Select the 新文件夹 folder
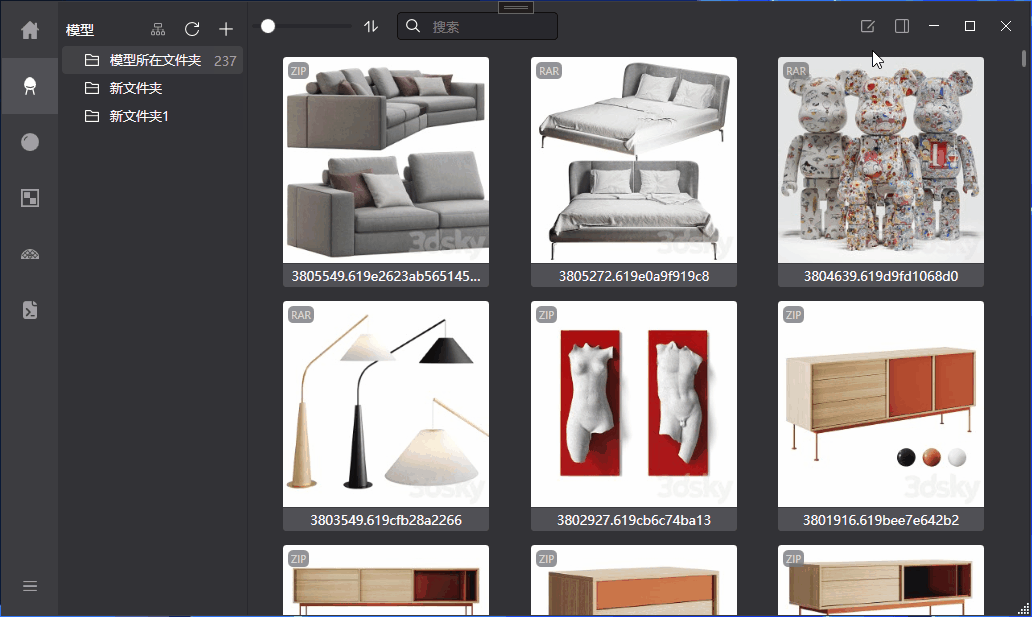Viewport: 1032px width, 617px height. 136,88
